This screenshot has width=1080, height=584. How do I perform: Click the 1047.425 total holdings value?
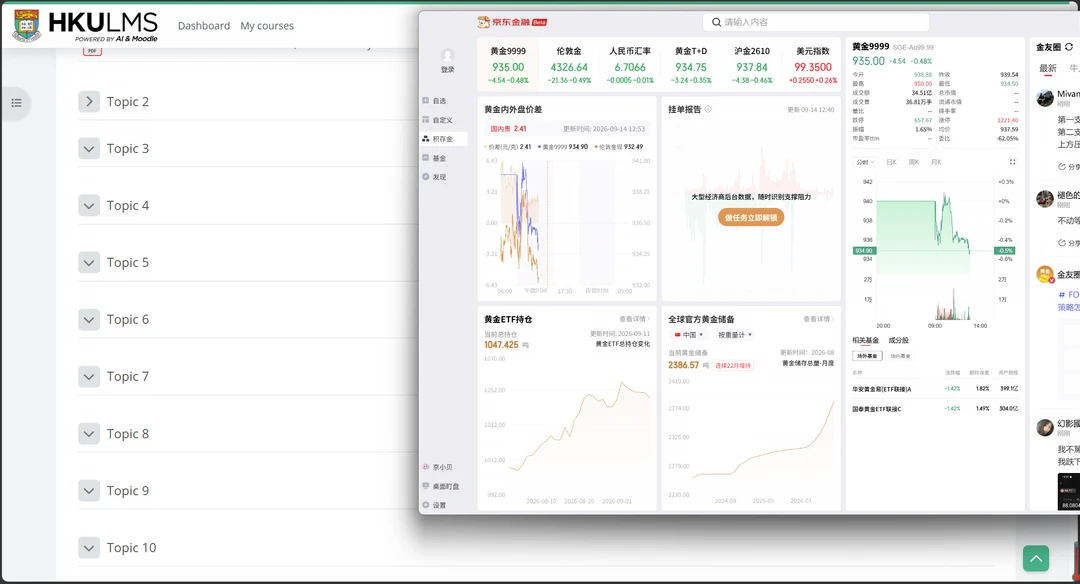(501, 344)
